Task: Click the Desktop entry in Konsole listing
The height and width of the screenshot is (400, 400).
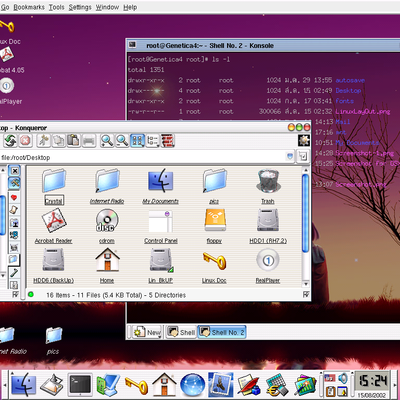Action: pos(348,90)
